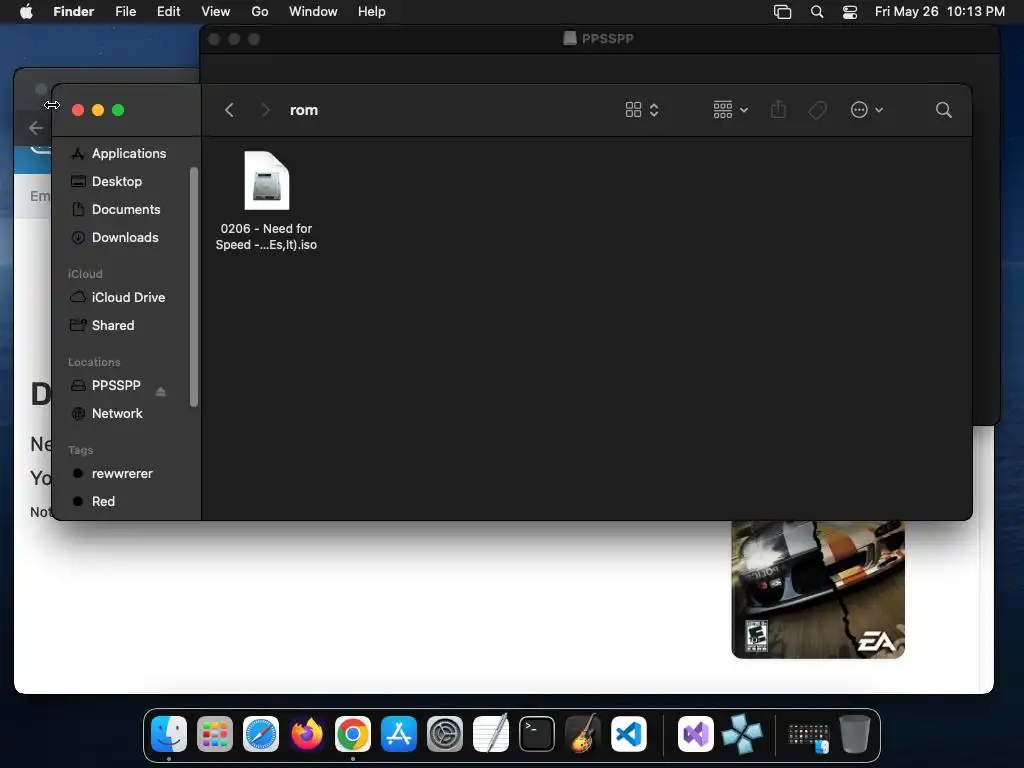Select the PPSSPP volume in Locations
The width and height of the screenshot is (1024, 768).
click(116, 385)
